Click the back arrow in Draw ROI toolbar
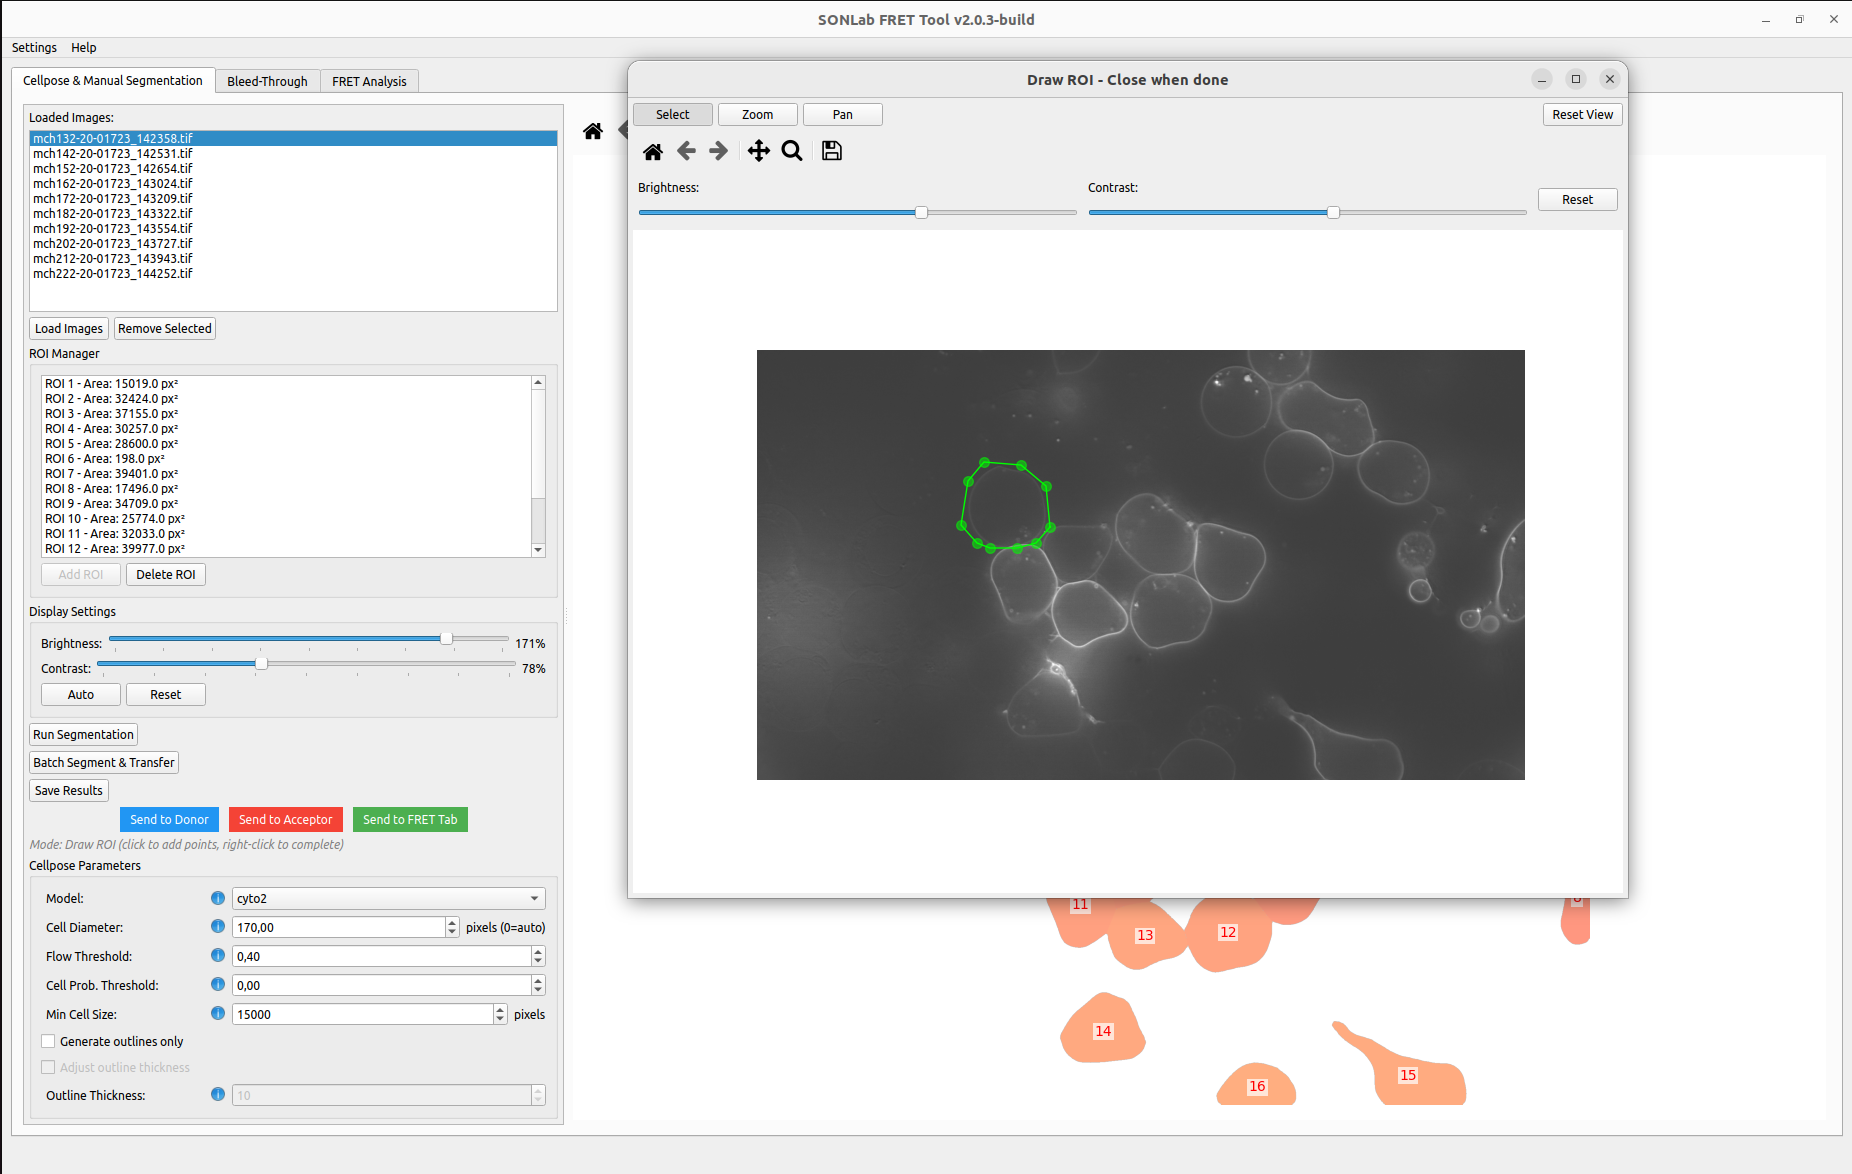This screenshot has width=1852, height=1174. click(686, 151)
